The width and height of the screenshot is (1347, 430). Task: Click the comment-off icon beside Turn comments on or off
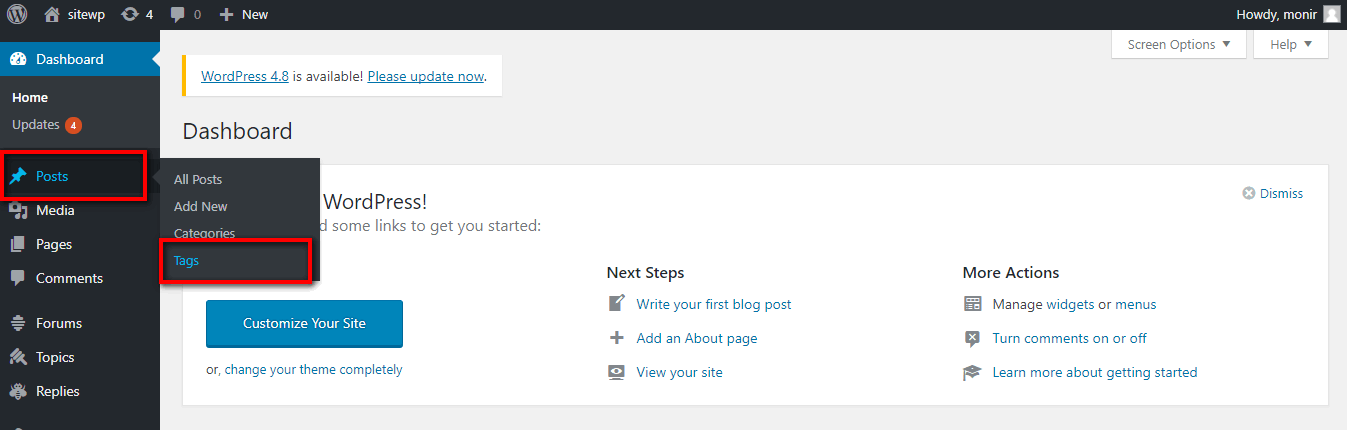(973, 338)
